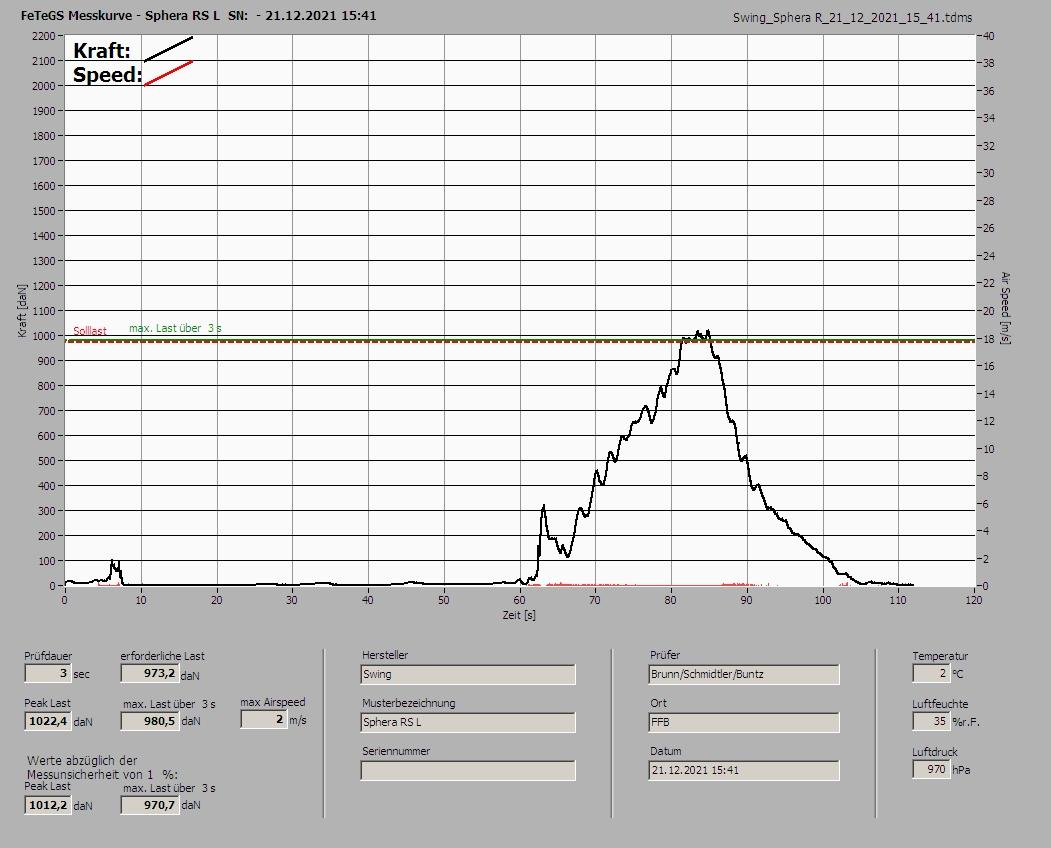Screen dimensions: 1051x848
Task: Click the Zeit [s] axis label
Action: pos(519,615)
